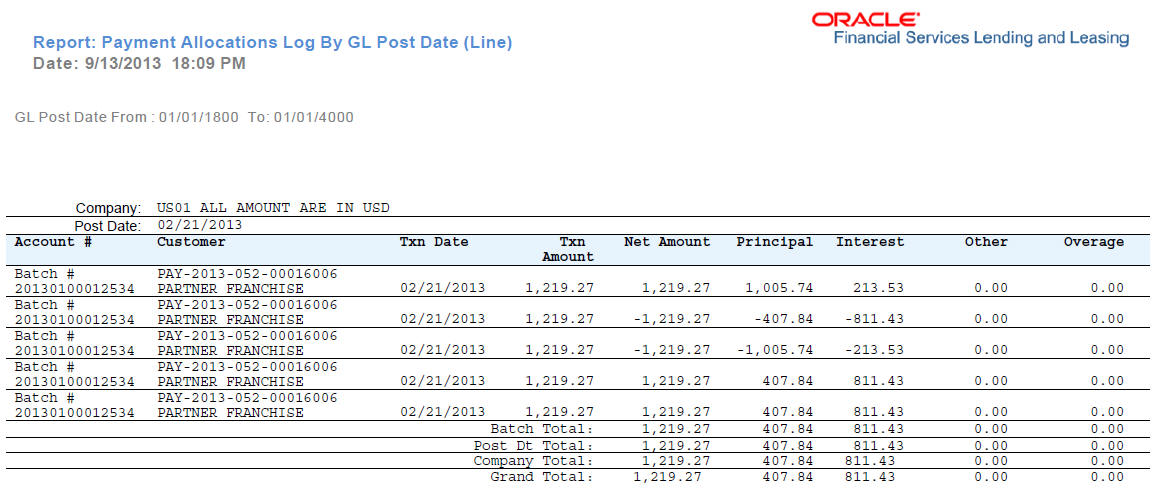Select the Customer column header
This screenshot has height=493, width=1154.
[x=191, y=242]
